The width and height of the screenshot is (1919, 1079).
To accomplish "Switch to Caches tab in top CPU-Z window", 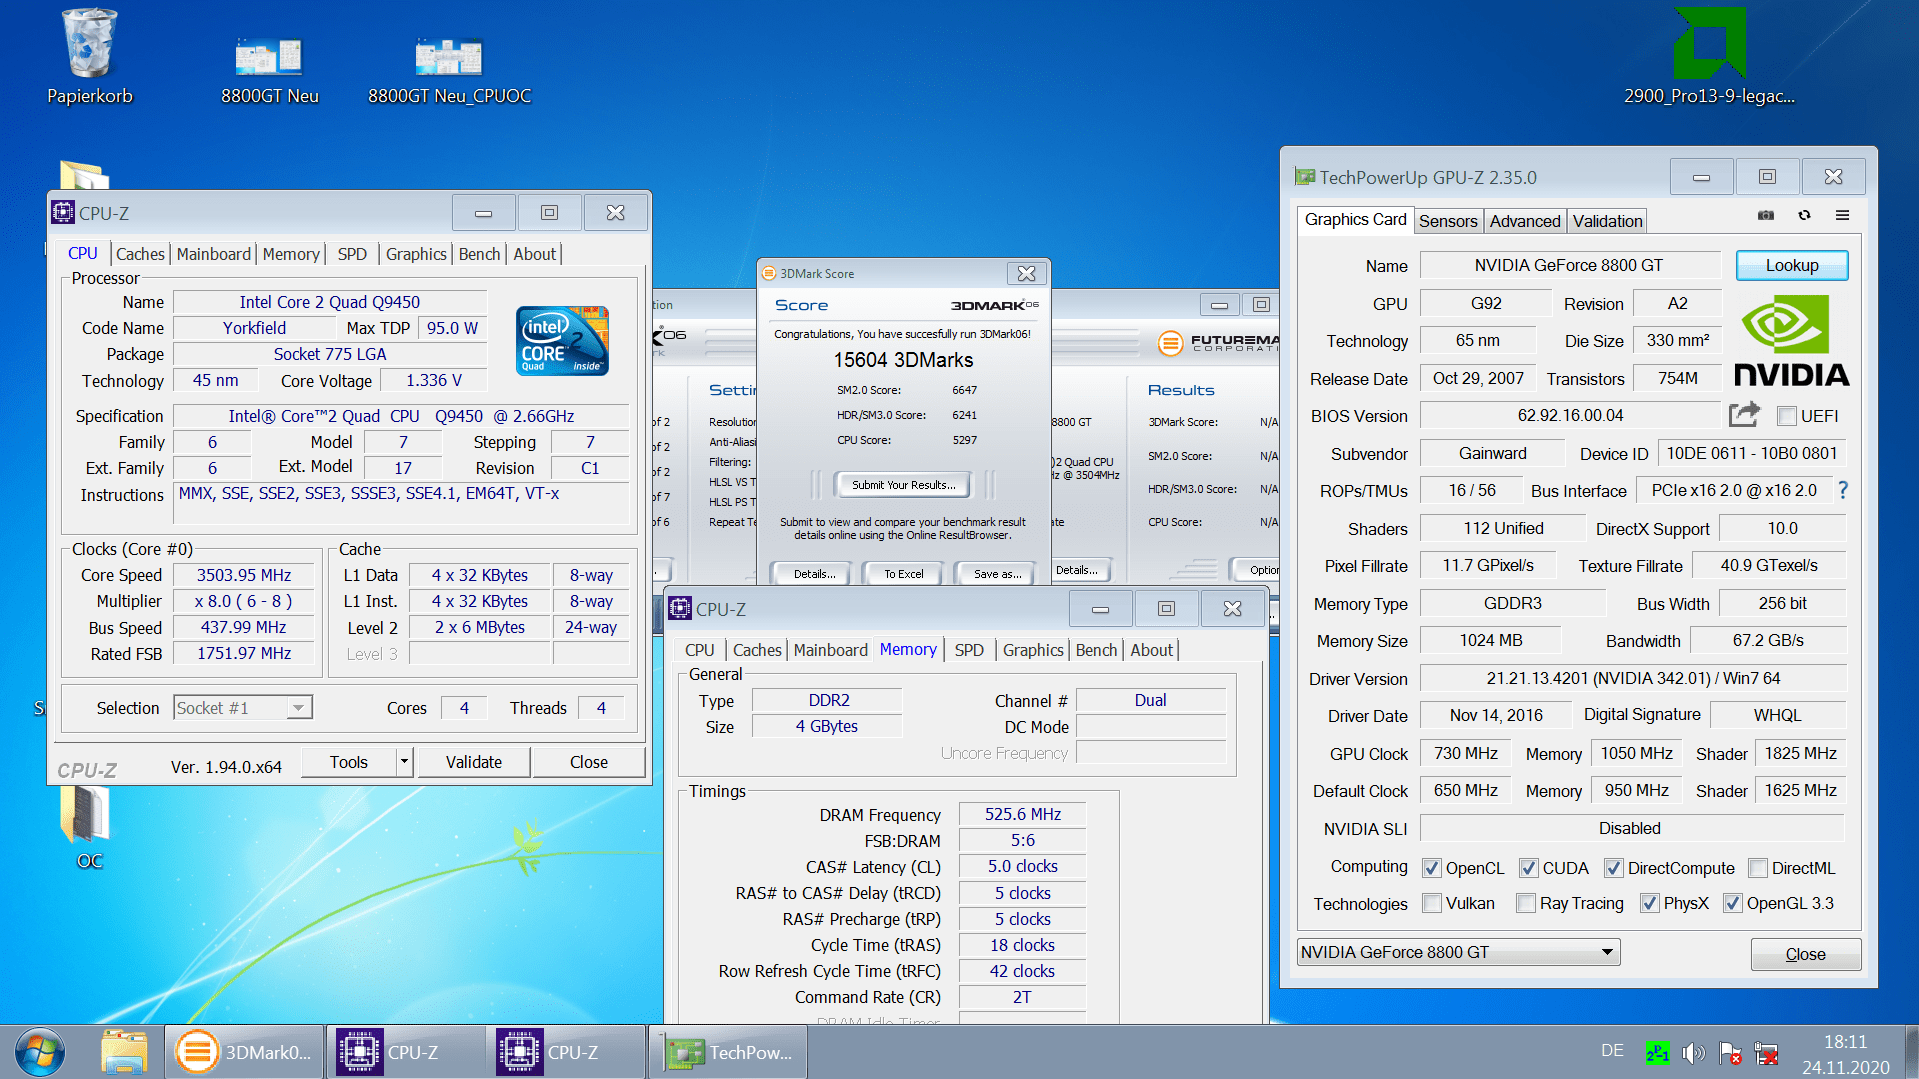I will tap(140, 254).
